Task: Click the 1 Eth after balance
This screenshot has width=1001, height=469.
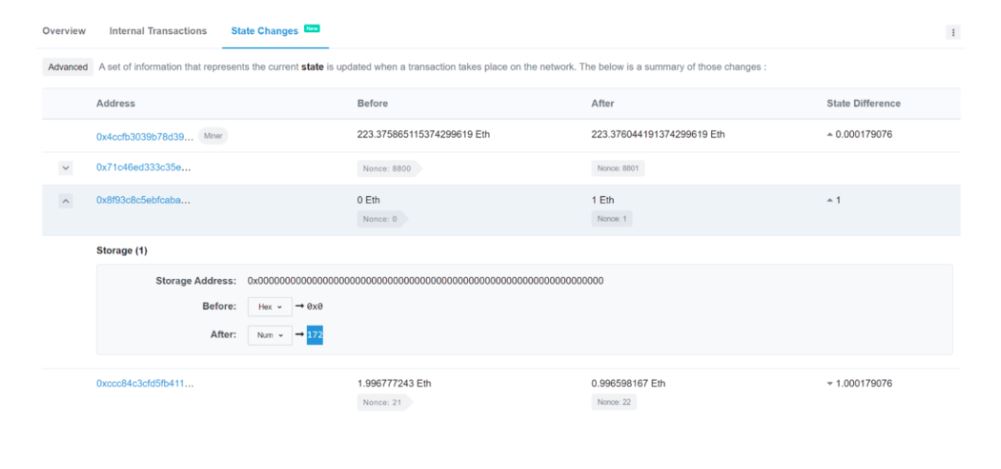Action: (603, 200)
